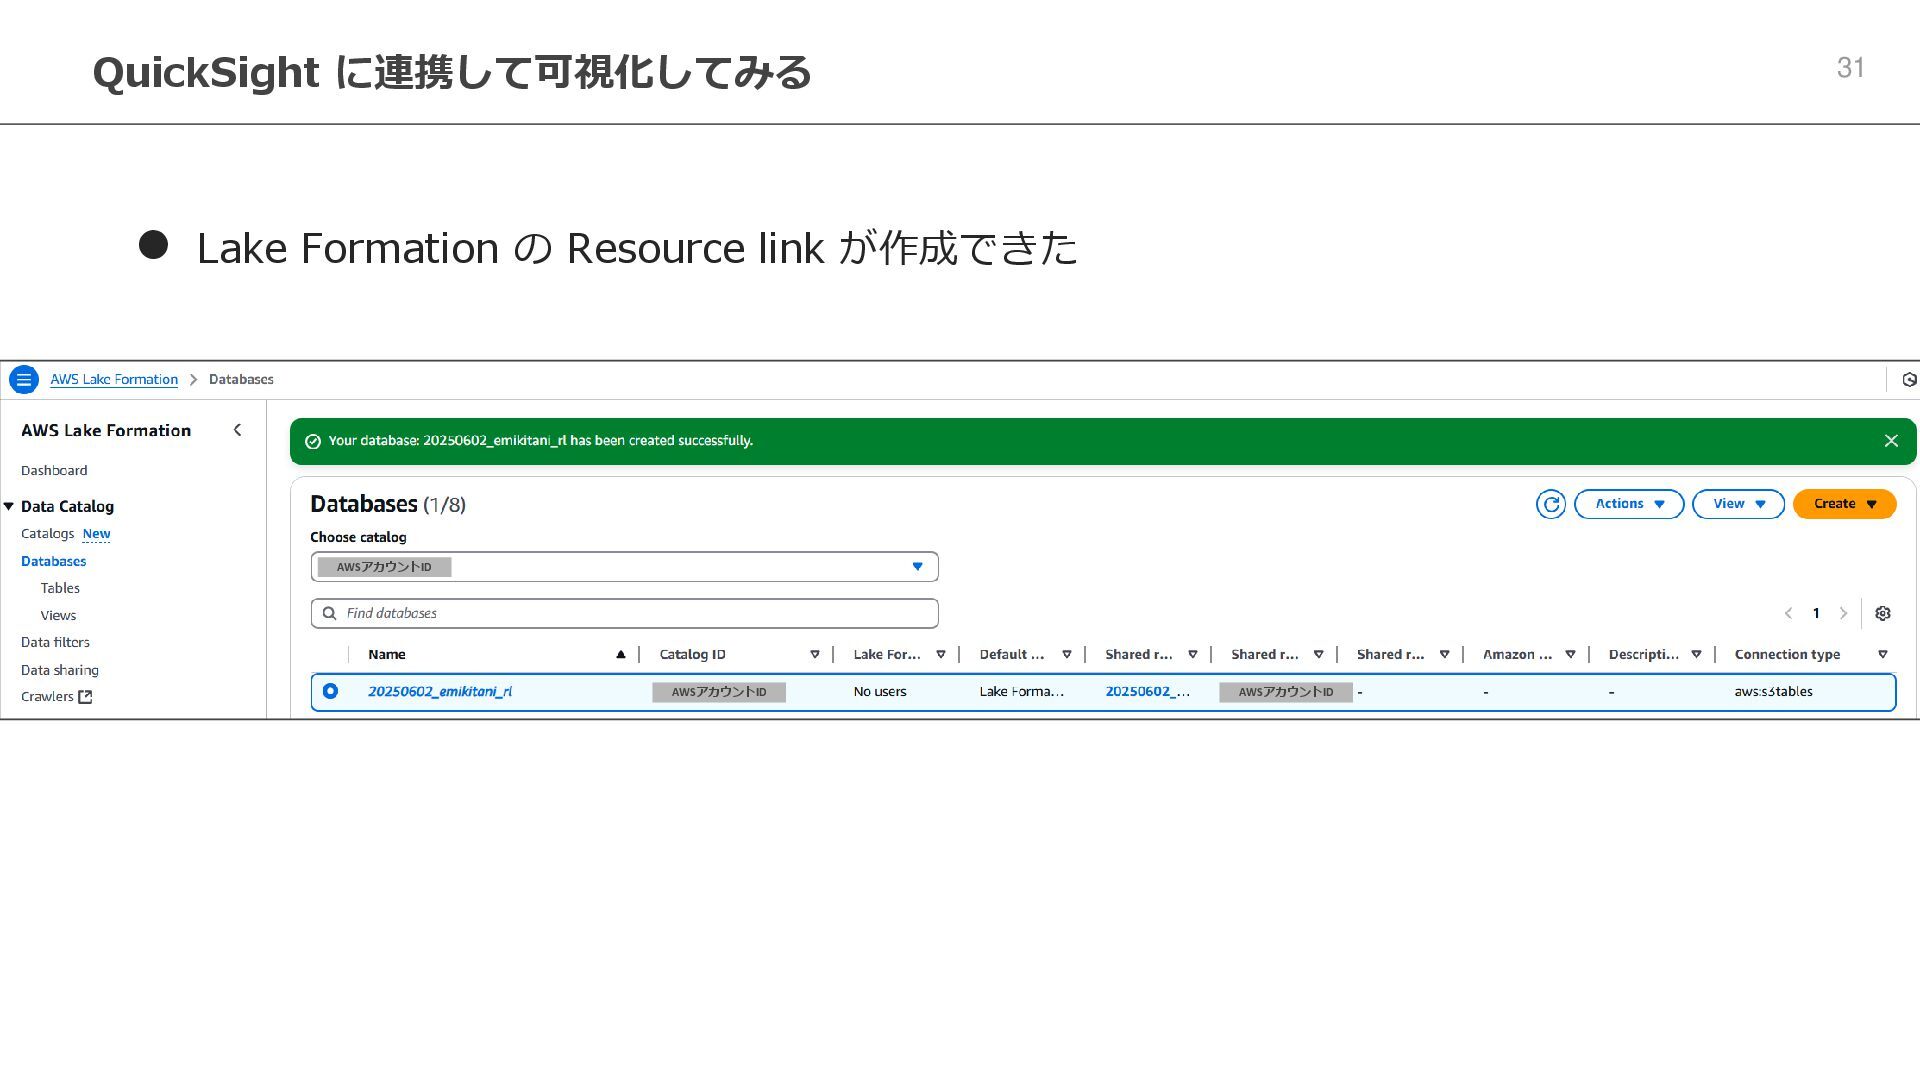Collapse the AWS Lake Formation sidebar
The width and height of the screenshot is (1920, 1080).
point(237,430)
